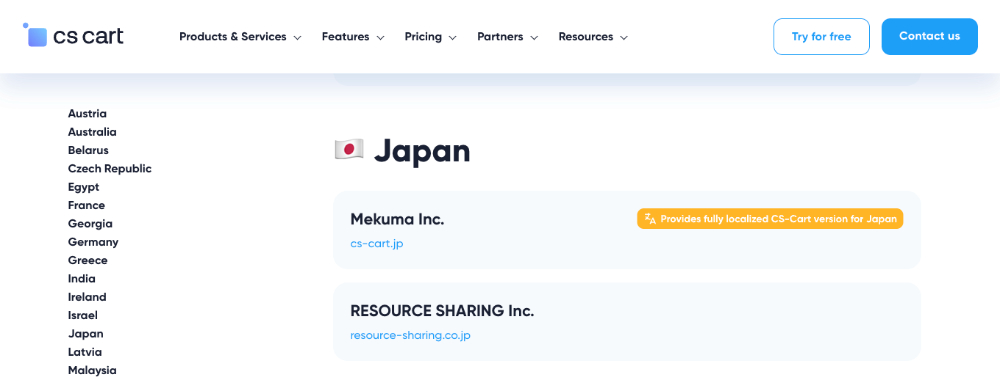This screenshot has width=1000, height=380.
Task: Select Japan in country list
Action: point(85,333)
